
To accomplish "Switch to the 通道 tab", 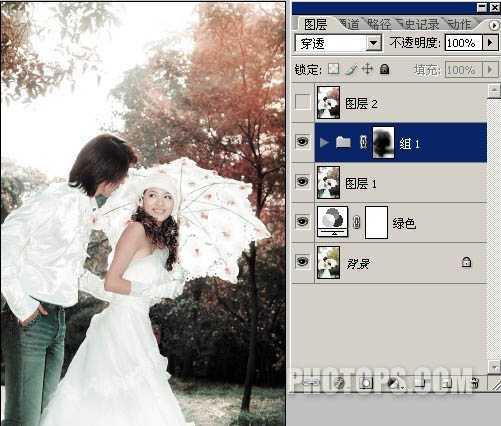I will click(x=349, y=24).
